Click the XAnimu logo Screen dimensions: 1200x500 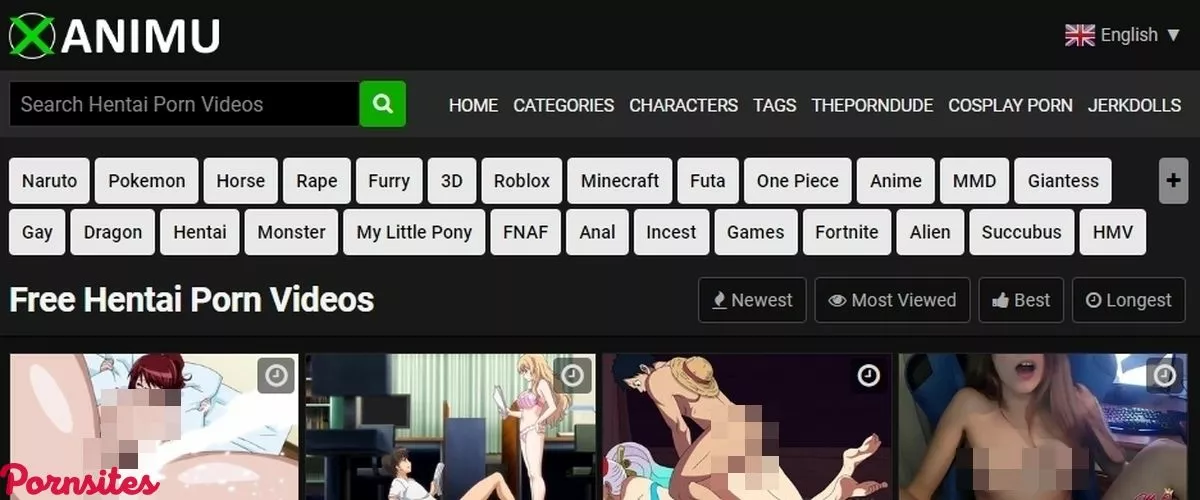[114, 35]
